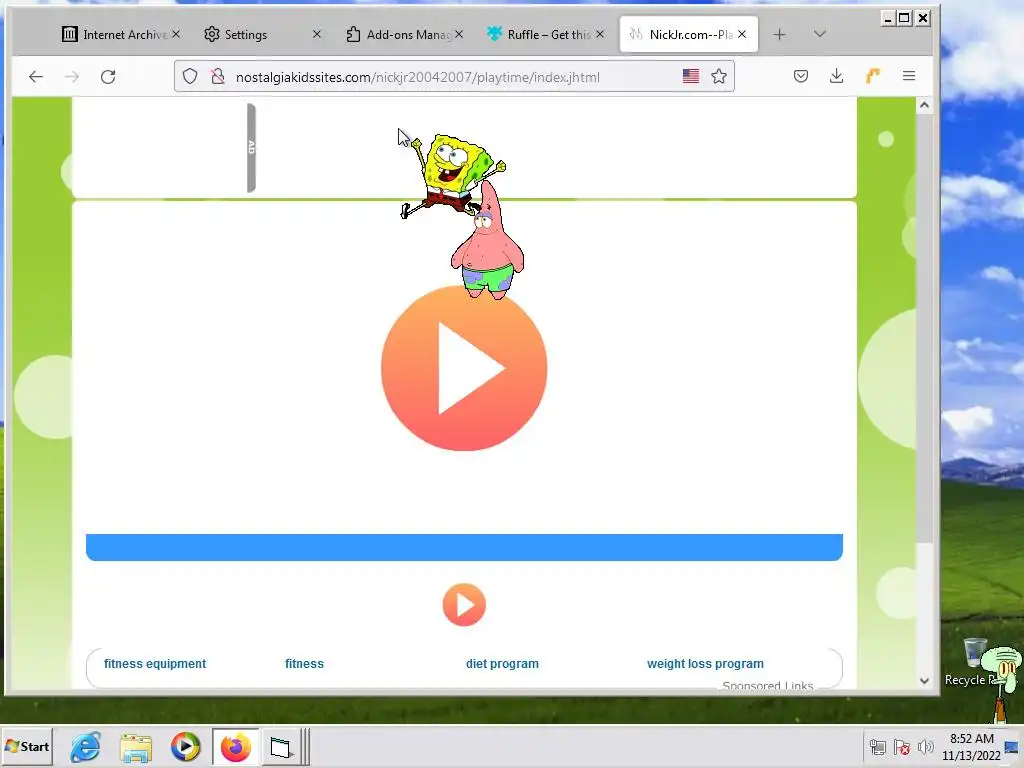Click the US flag icon in address bar
The image size is (1024, 768).
coord(691,76)
